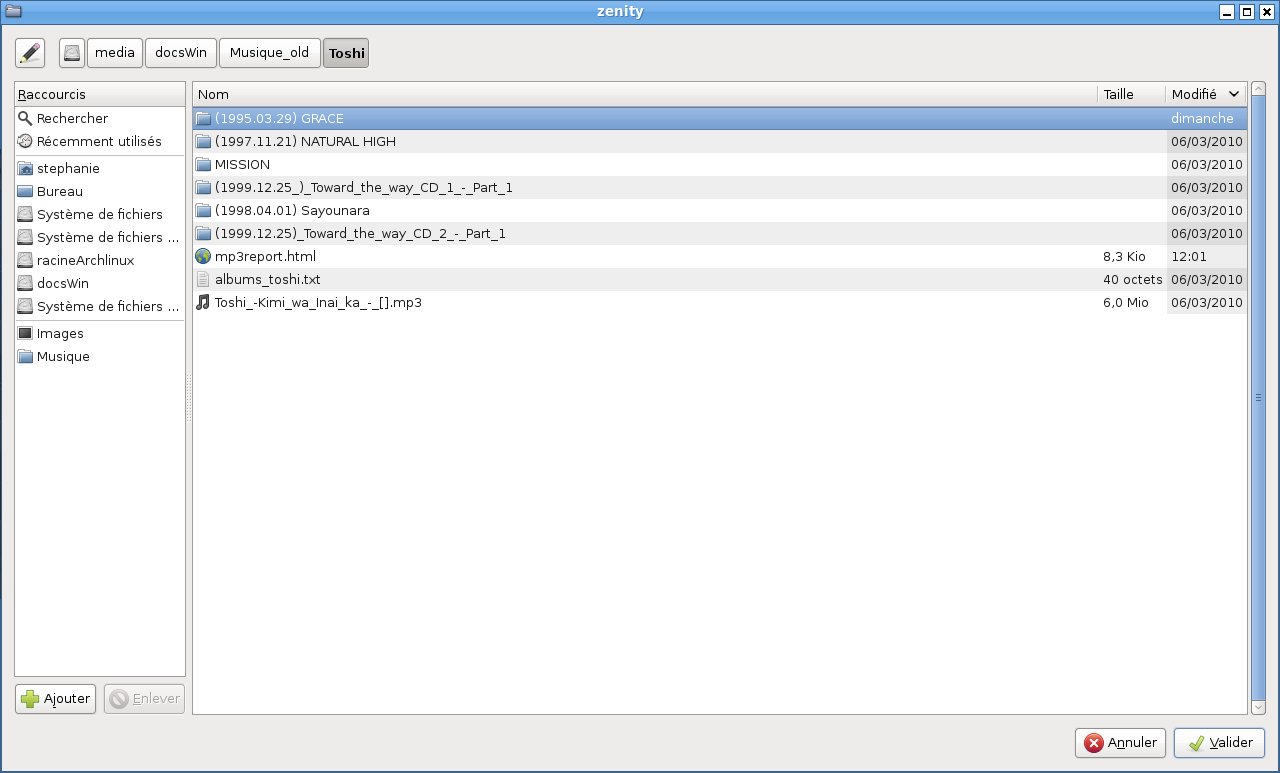The height and width of the screenshot is (773, 1280).
Task: Click the Raccourcis column header
Action: click(x=100, y=94)
